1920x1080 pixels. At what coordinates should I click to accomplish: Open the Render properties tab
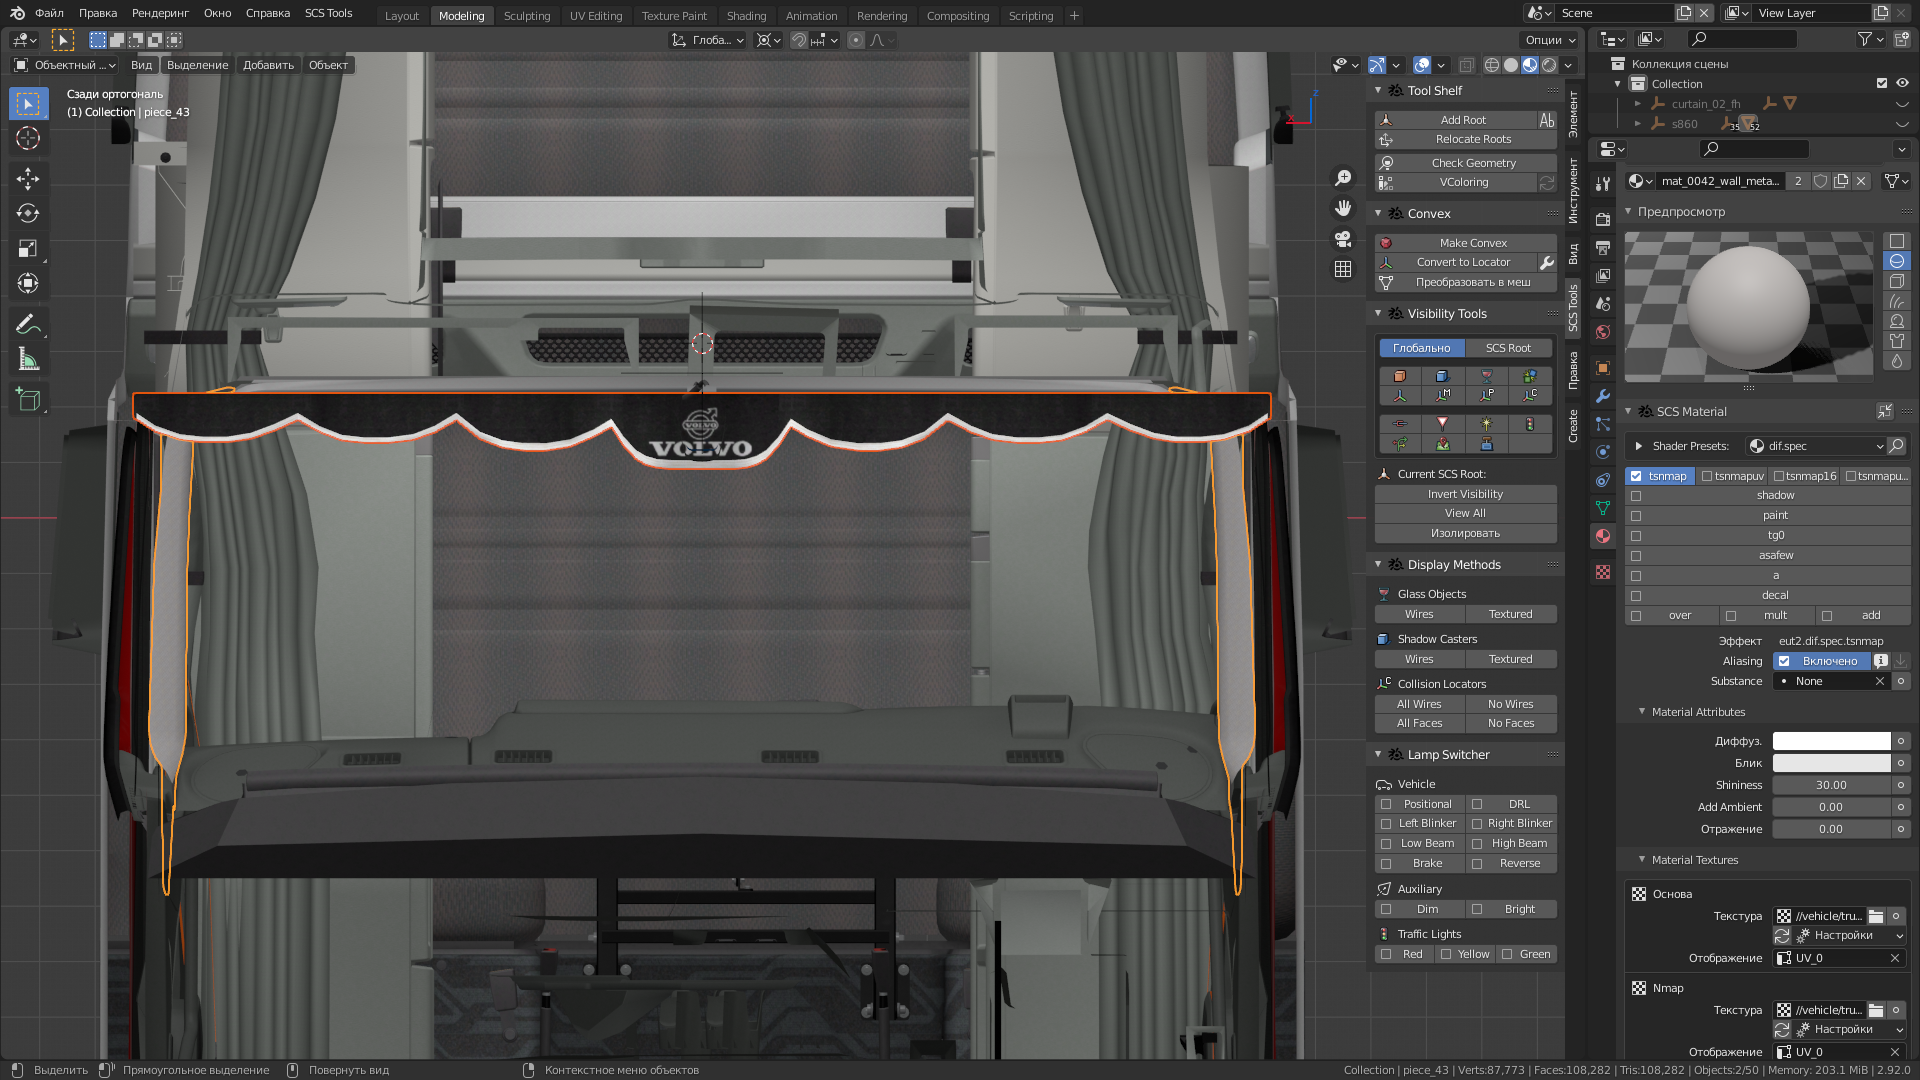tap(1603, 219)
